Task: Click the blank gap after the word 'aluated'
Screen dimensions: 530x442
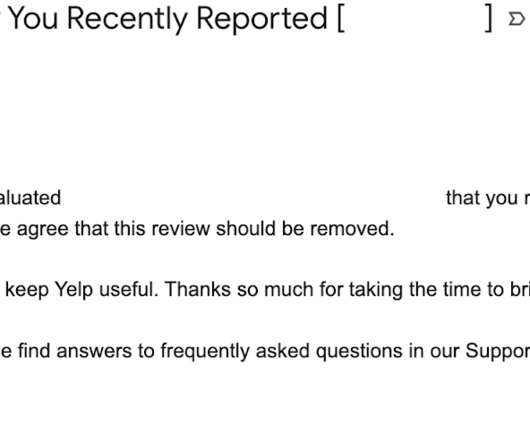Action: [254, 198]
